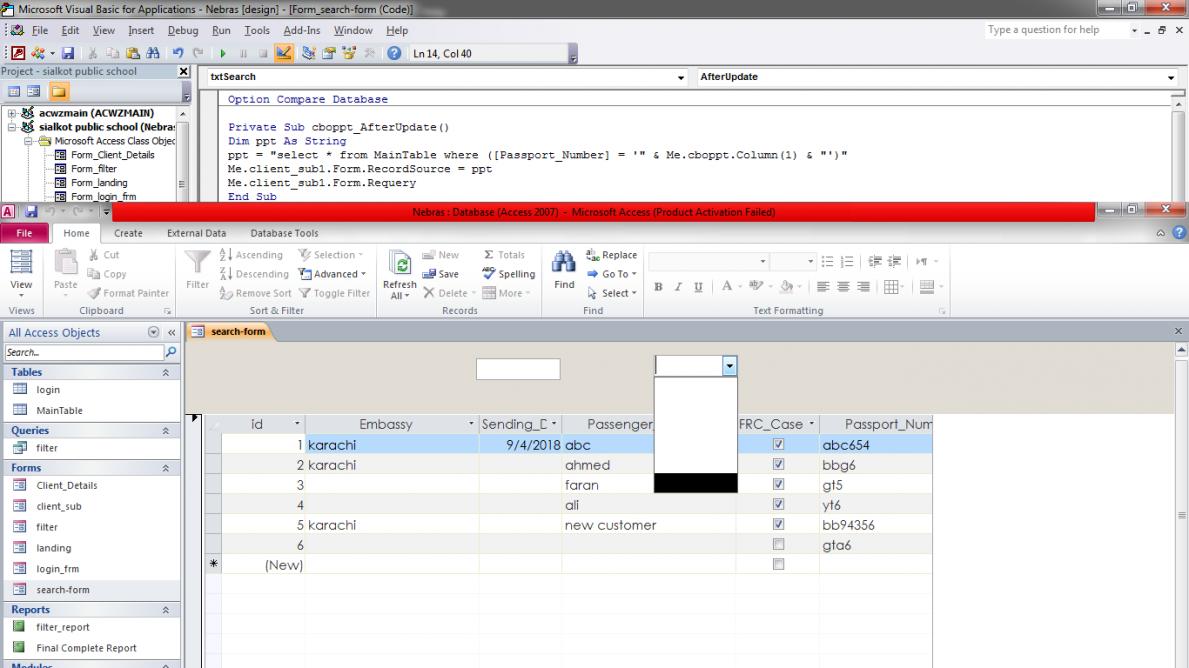
Task: Open Go To in Find group
Action: (611, 274)
